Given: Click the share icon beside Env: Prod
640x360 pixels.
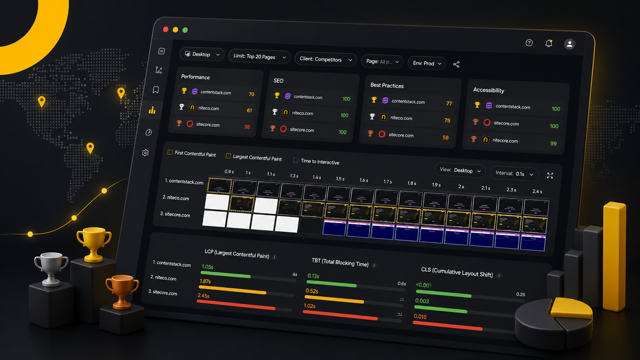Looking at the screenshot, I should (456, 64).
